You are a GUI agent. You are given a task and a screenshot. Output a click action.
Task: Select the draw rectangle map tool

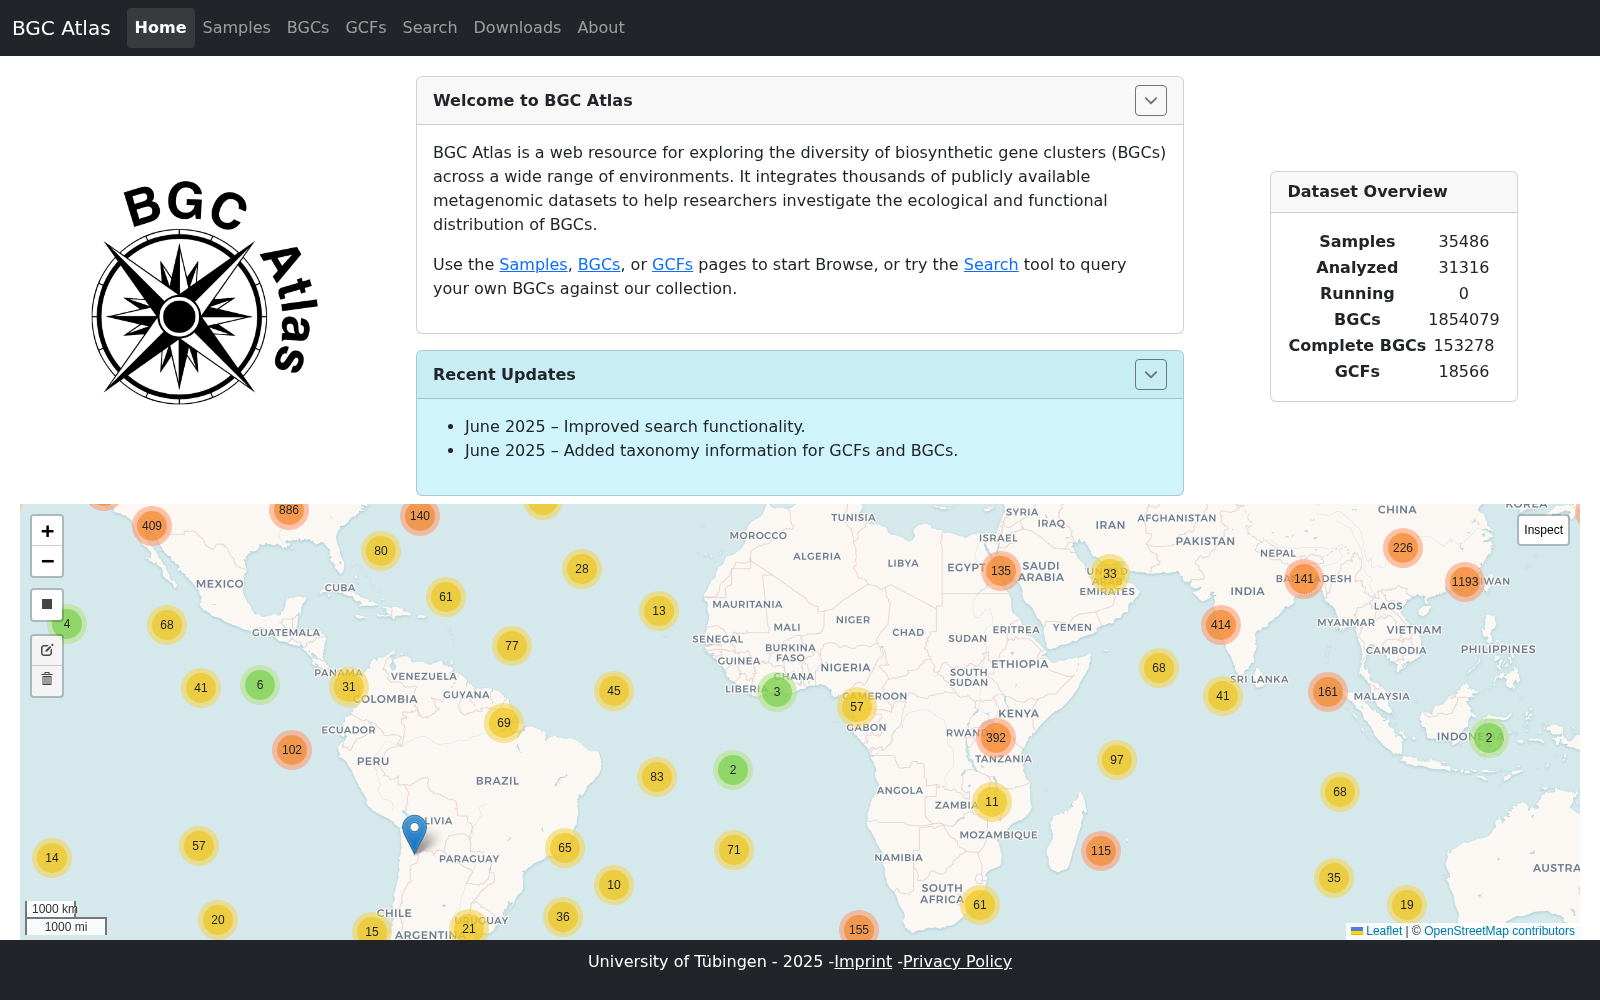[47, 605]
